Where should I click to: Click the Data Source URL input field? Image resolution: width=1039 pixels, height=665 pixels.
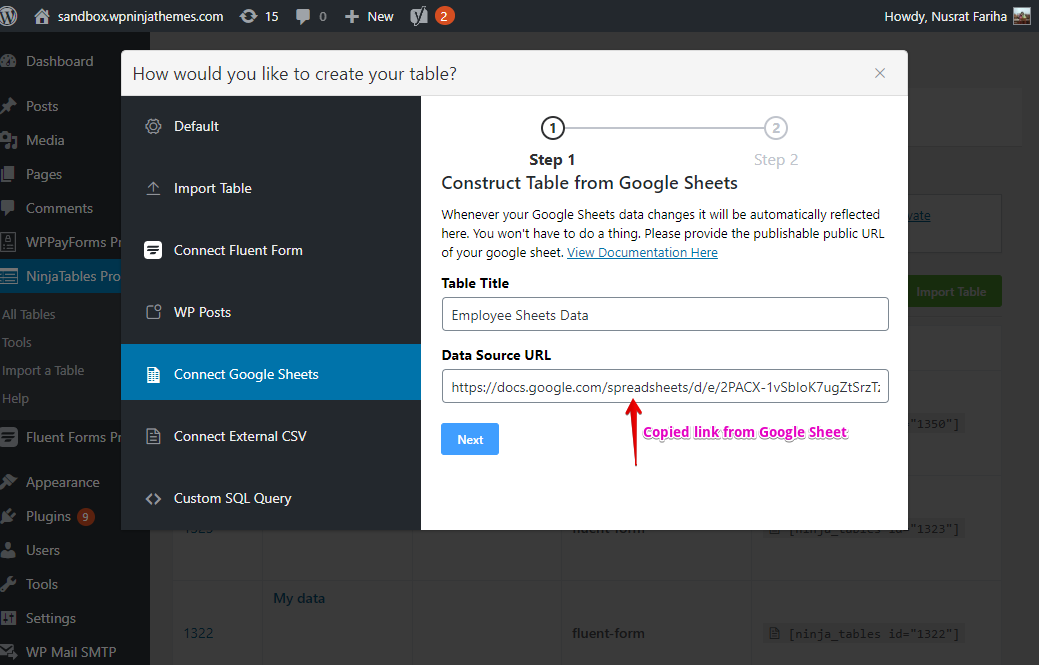665,387
